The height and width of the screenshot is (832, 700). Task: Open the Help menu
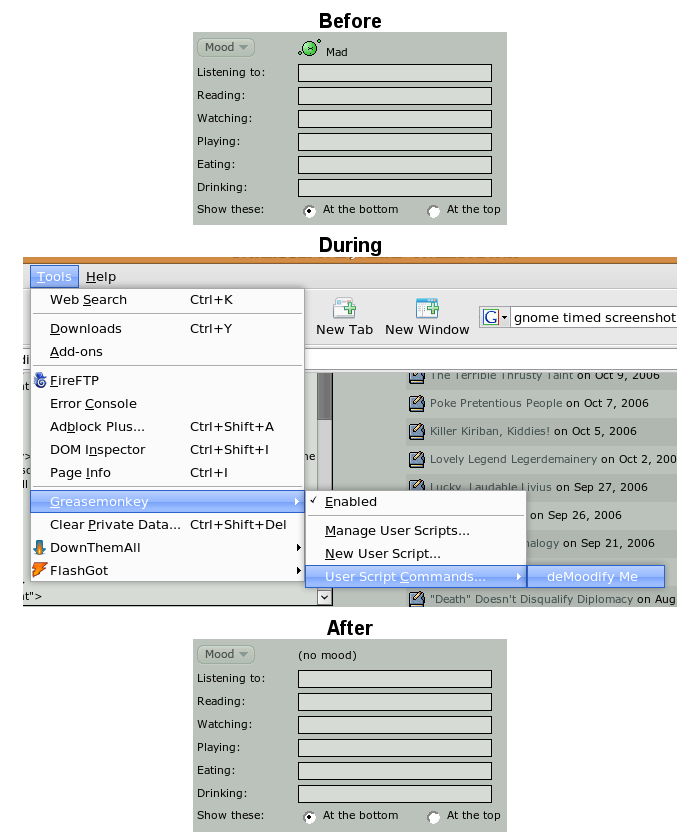101,276
